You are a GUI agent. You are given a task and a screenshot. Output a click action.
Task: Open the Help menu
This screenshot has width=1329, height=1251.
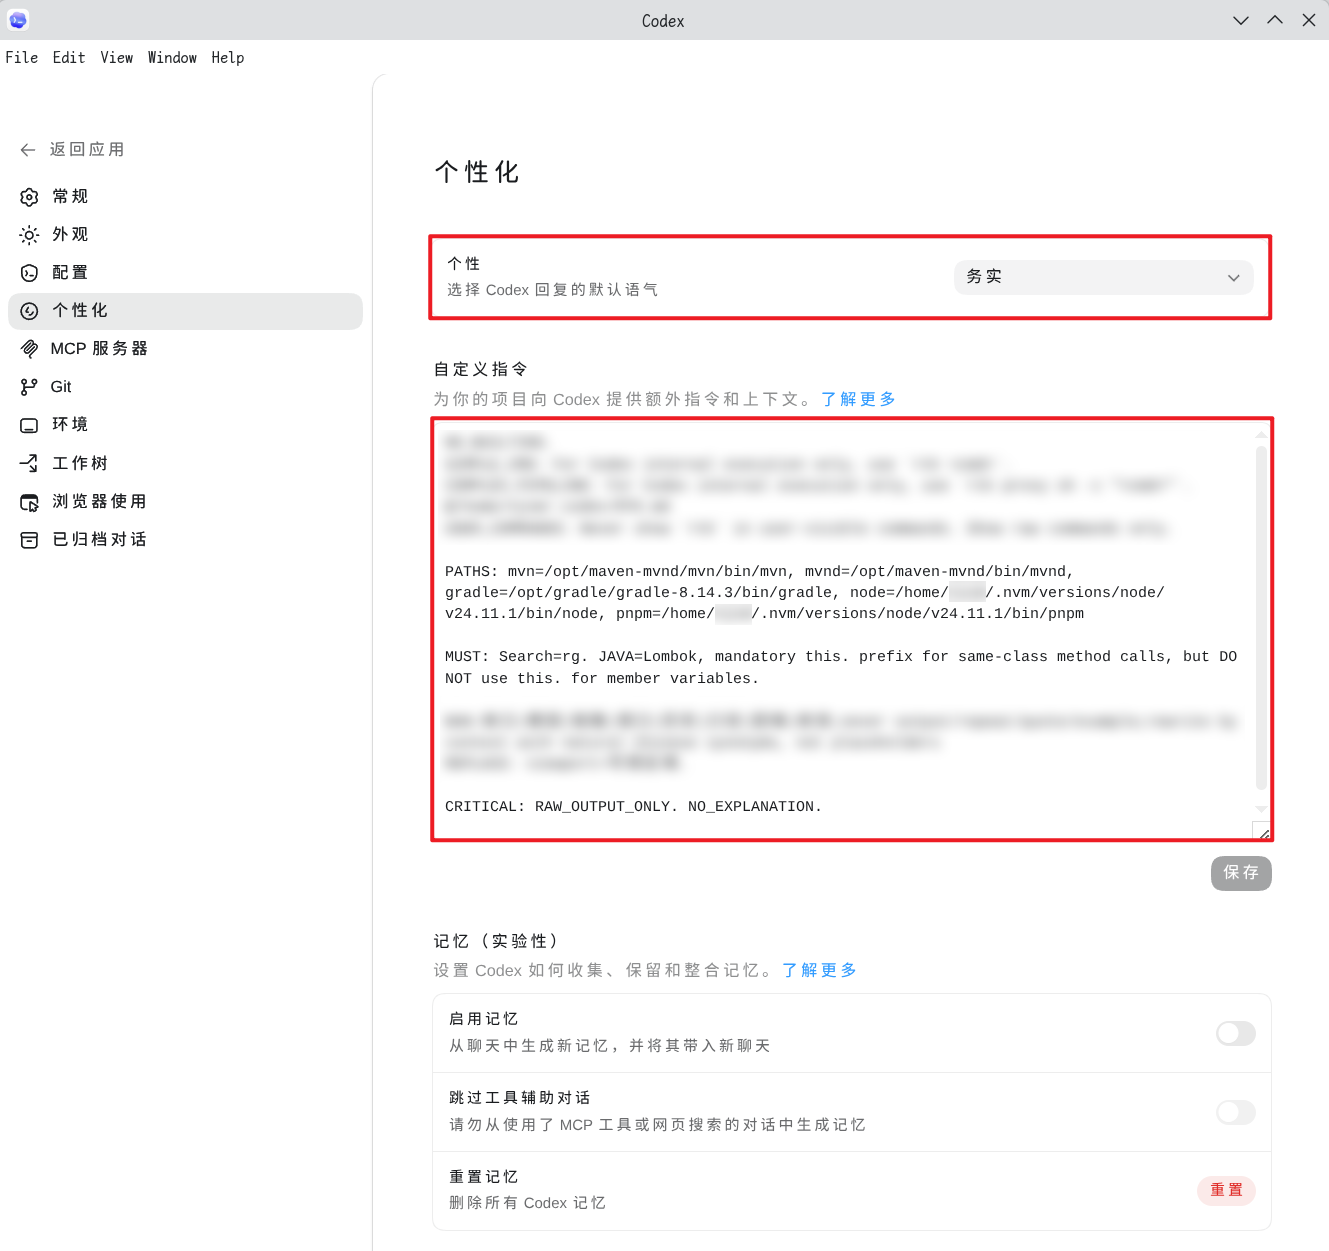click(x=228, y=58)
